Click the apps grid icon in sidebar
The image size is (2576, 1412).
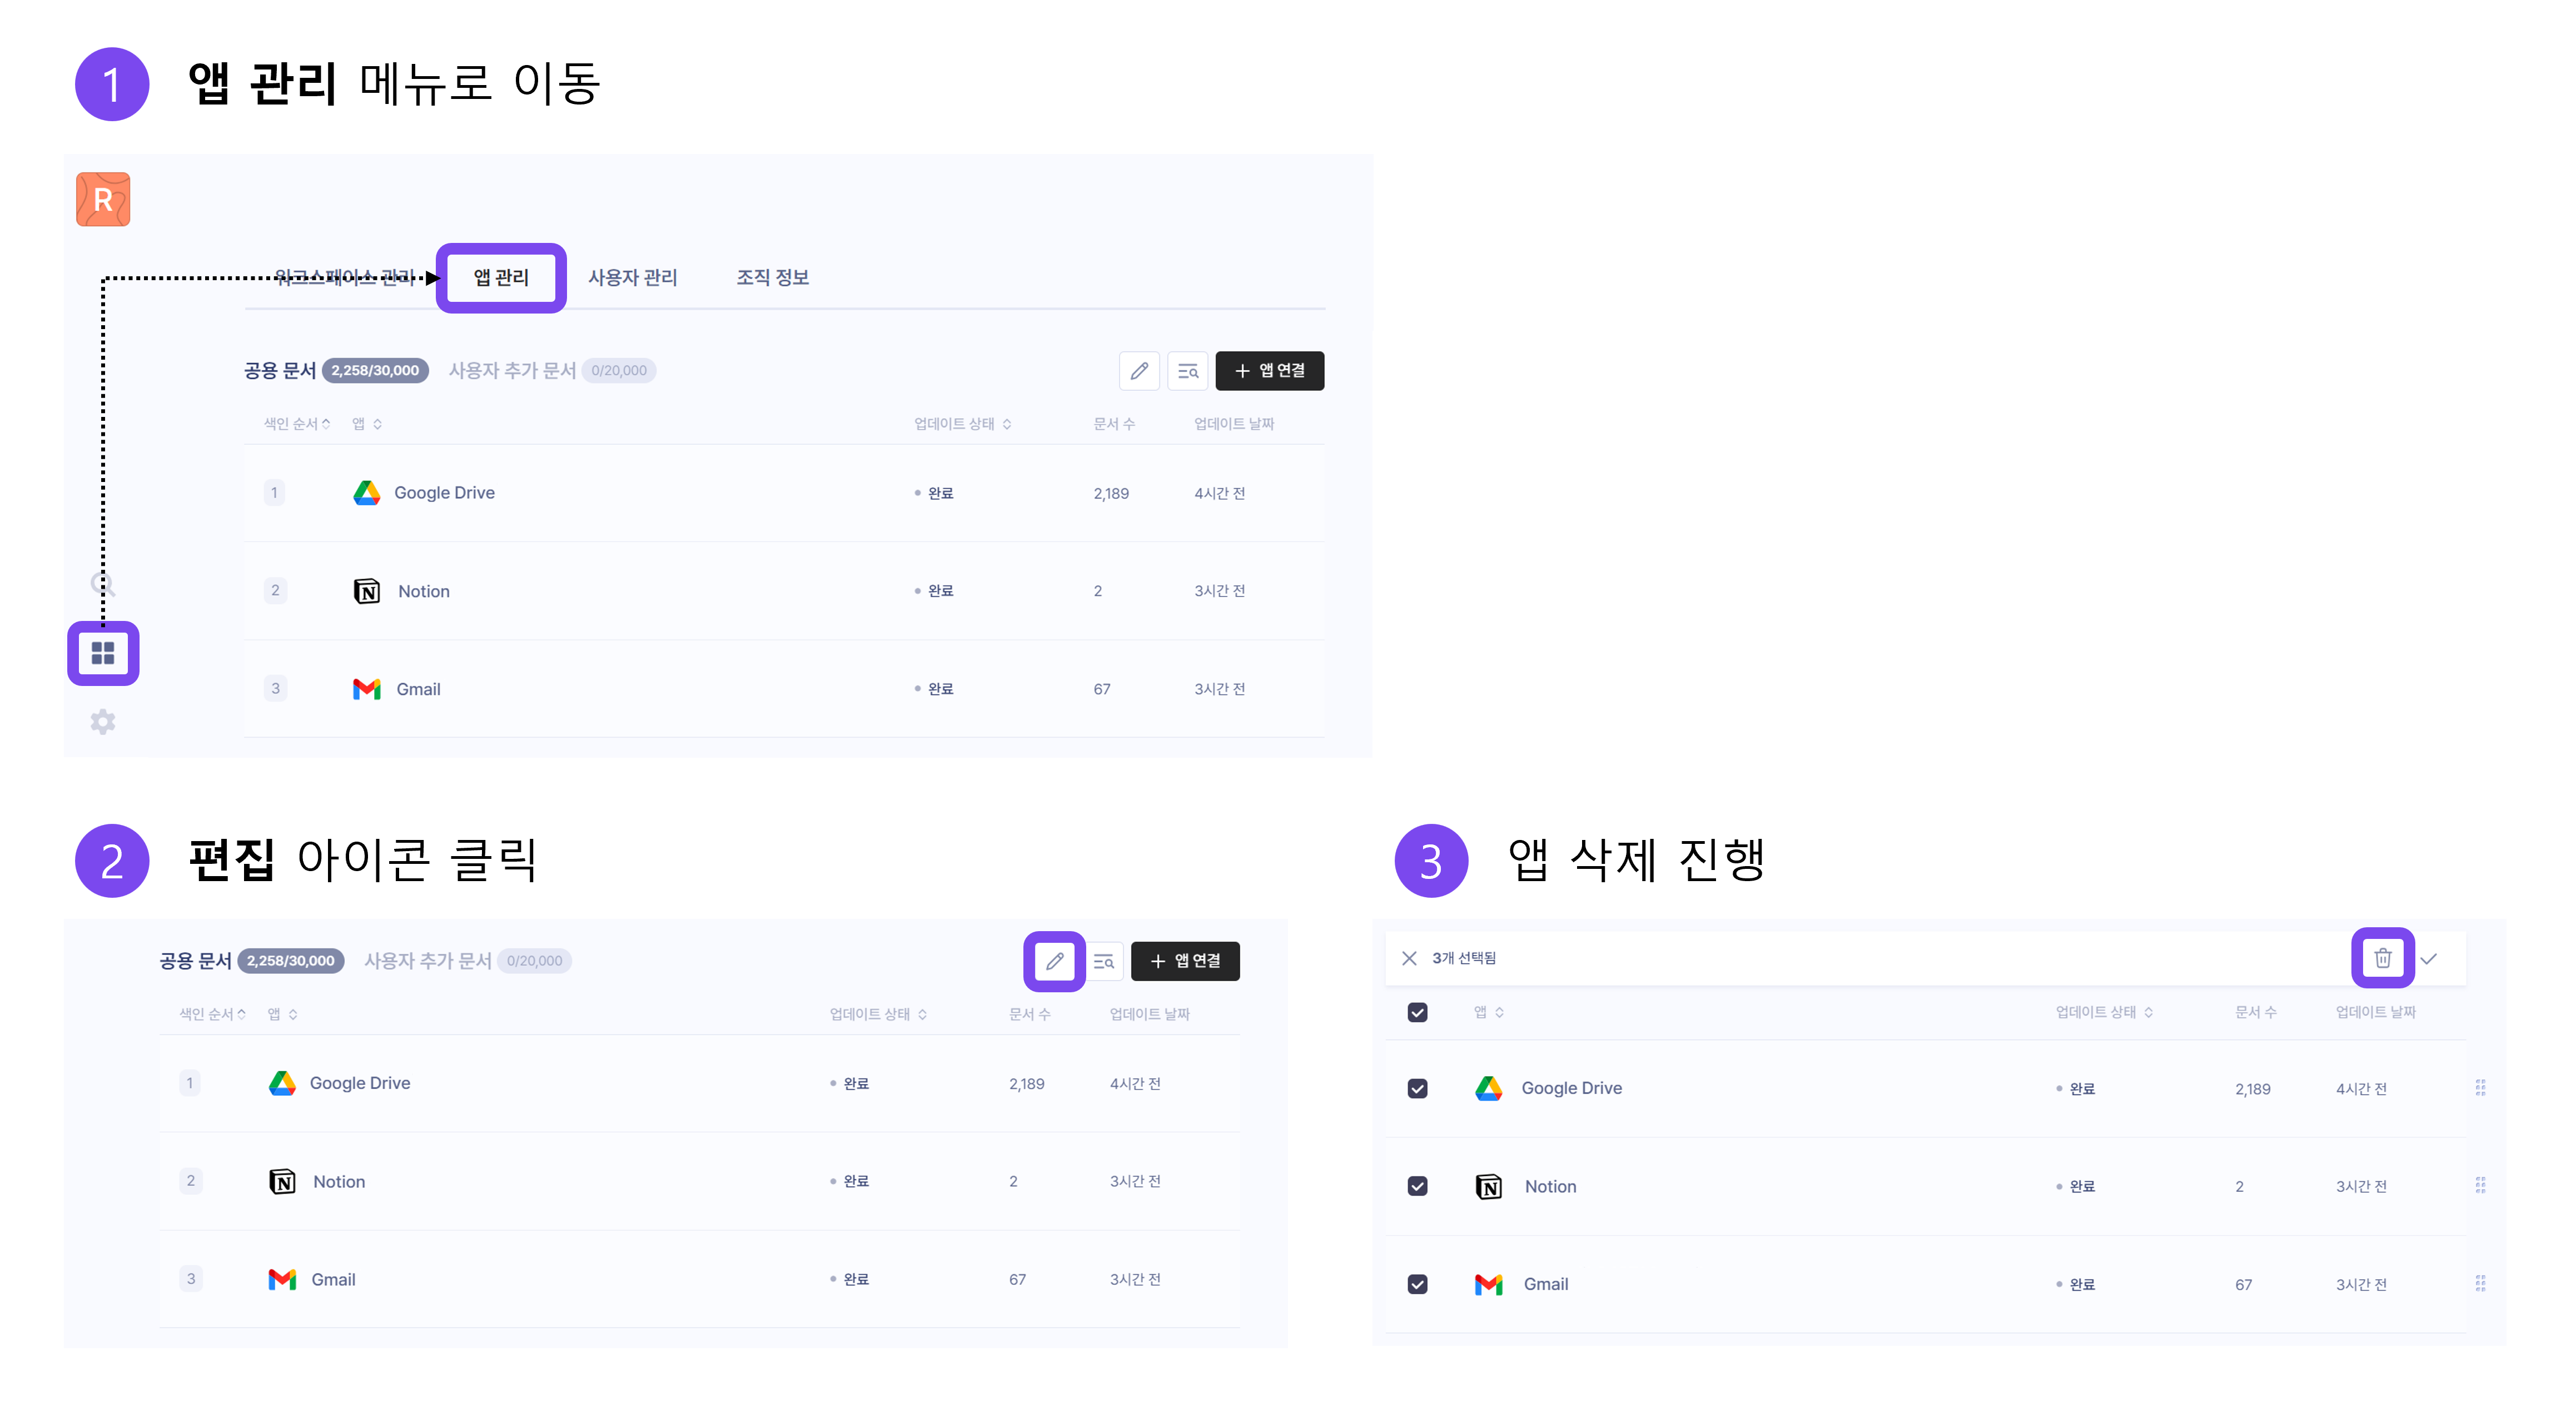point(103,653)
